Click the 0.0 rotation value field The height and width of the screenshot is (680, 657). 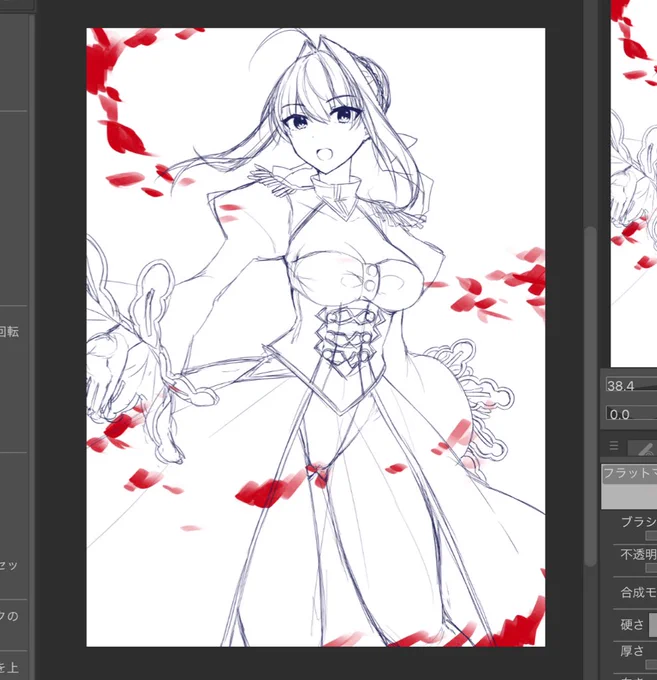[631, 414]
